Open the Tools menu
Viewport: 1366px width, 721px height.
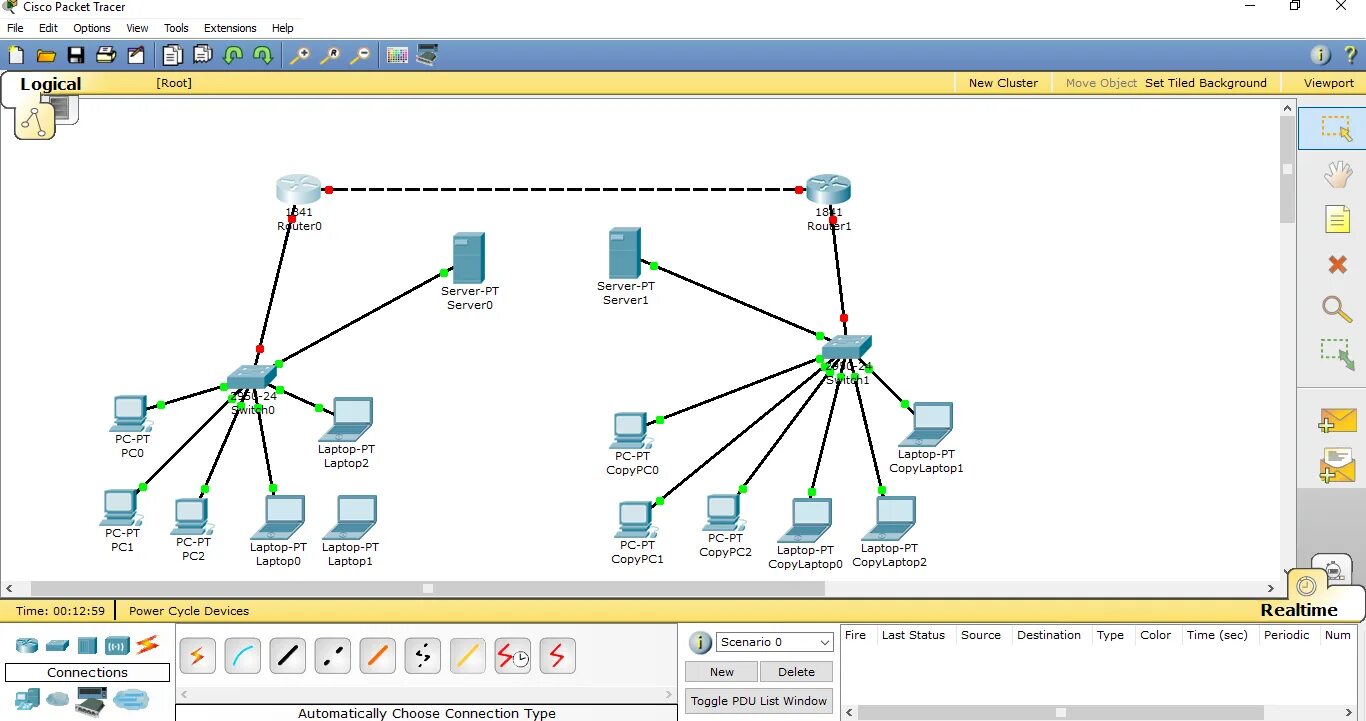click(x=176, y=28)
